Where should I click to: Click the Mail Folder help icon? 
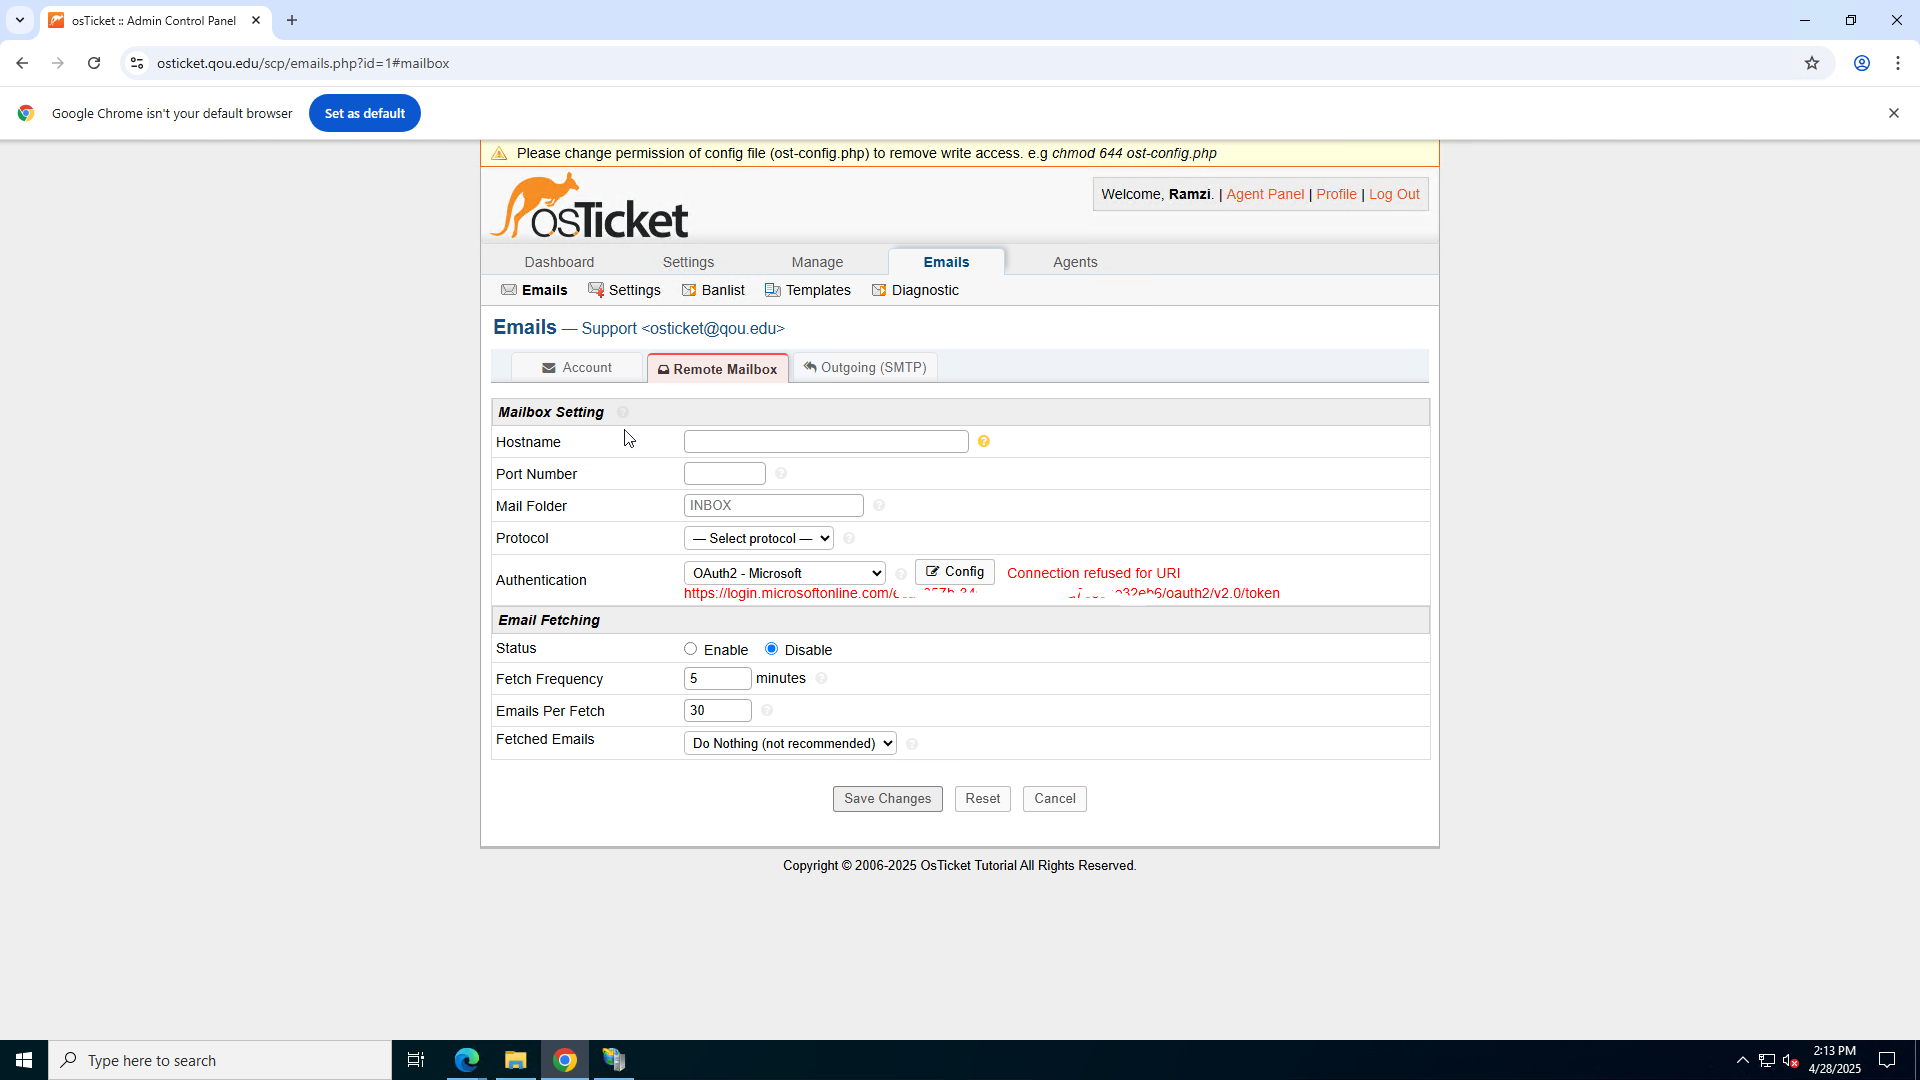tap(879, 505)
